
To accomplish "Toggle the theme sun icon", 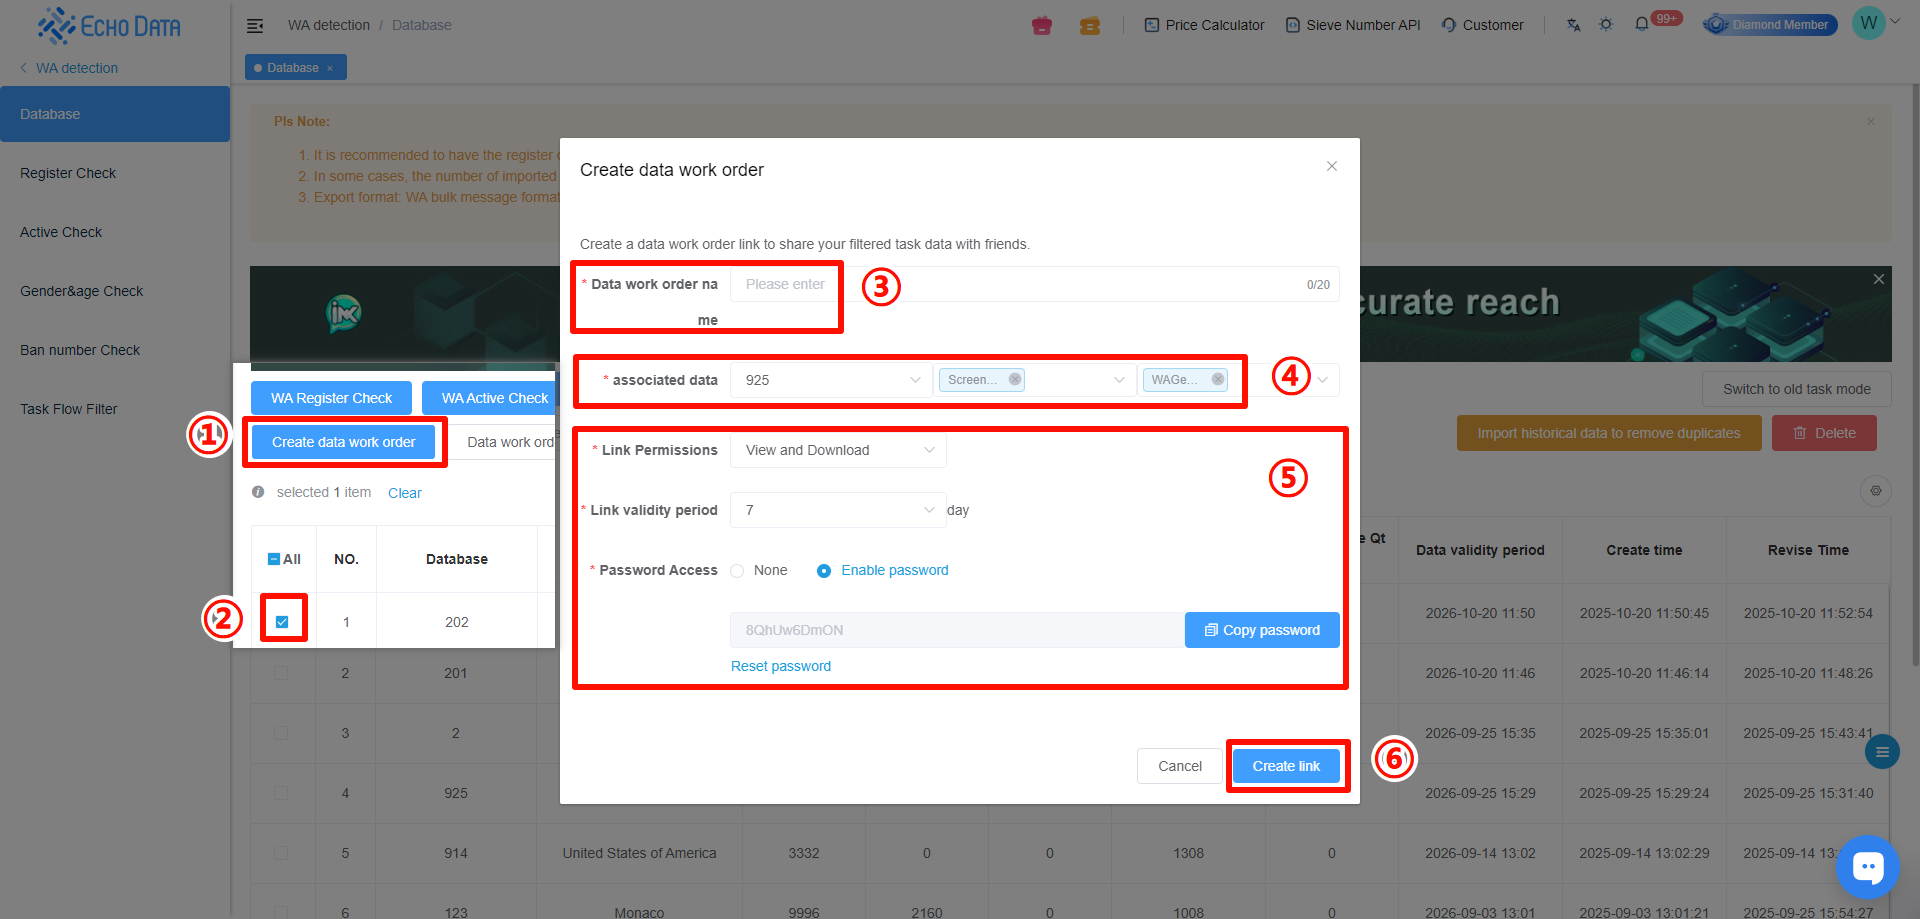I will point(1606,25).
